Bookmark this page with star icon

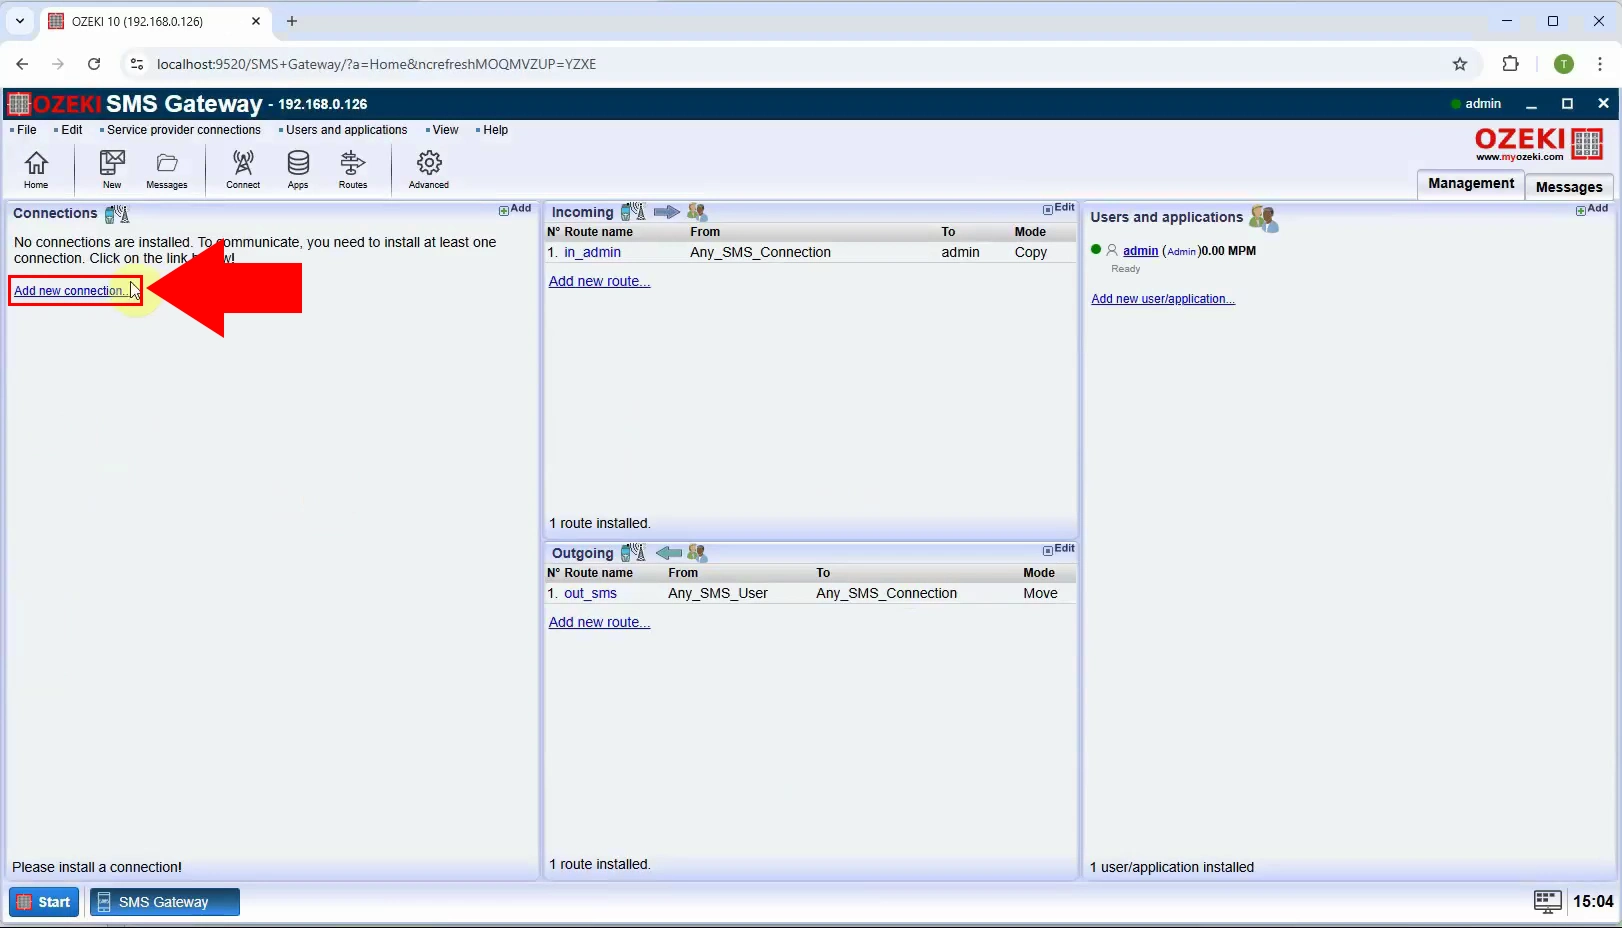[1460, 64]
